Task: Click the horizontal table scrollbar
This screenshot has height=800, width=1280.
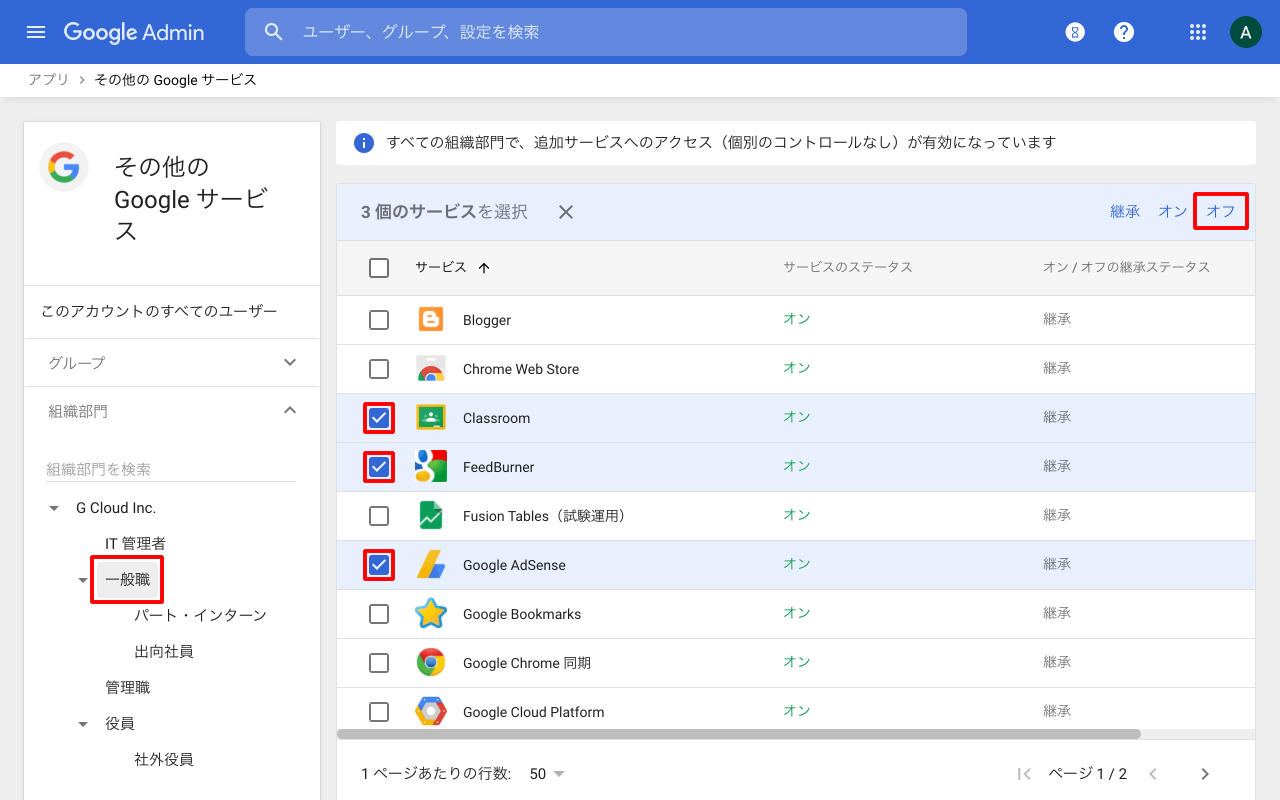Action: point(739,734)
